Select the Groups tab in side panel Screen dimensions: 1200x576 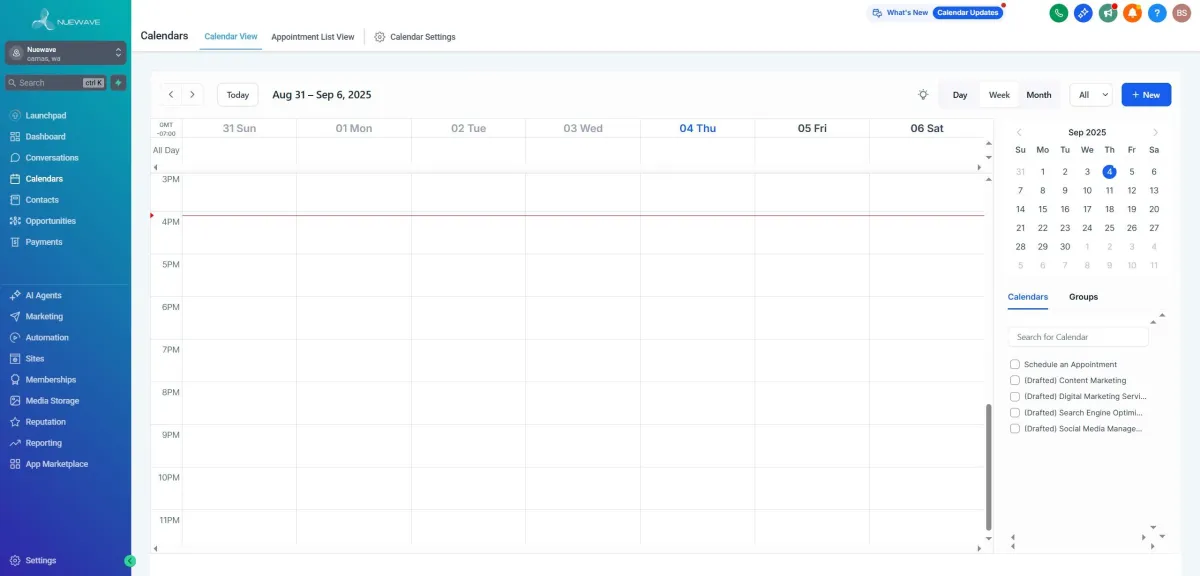click(1083, 297)
